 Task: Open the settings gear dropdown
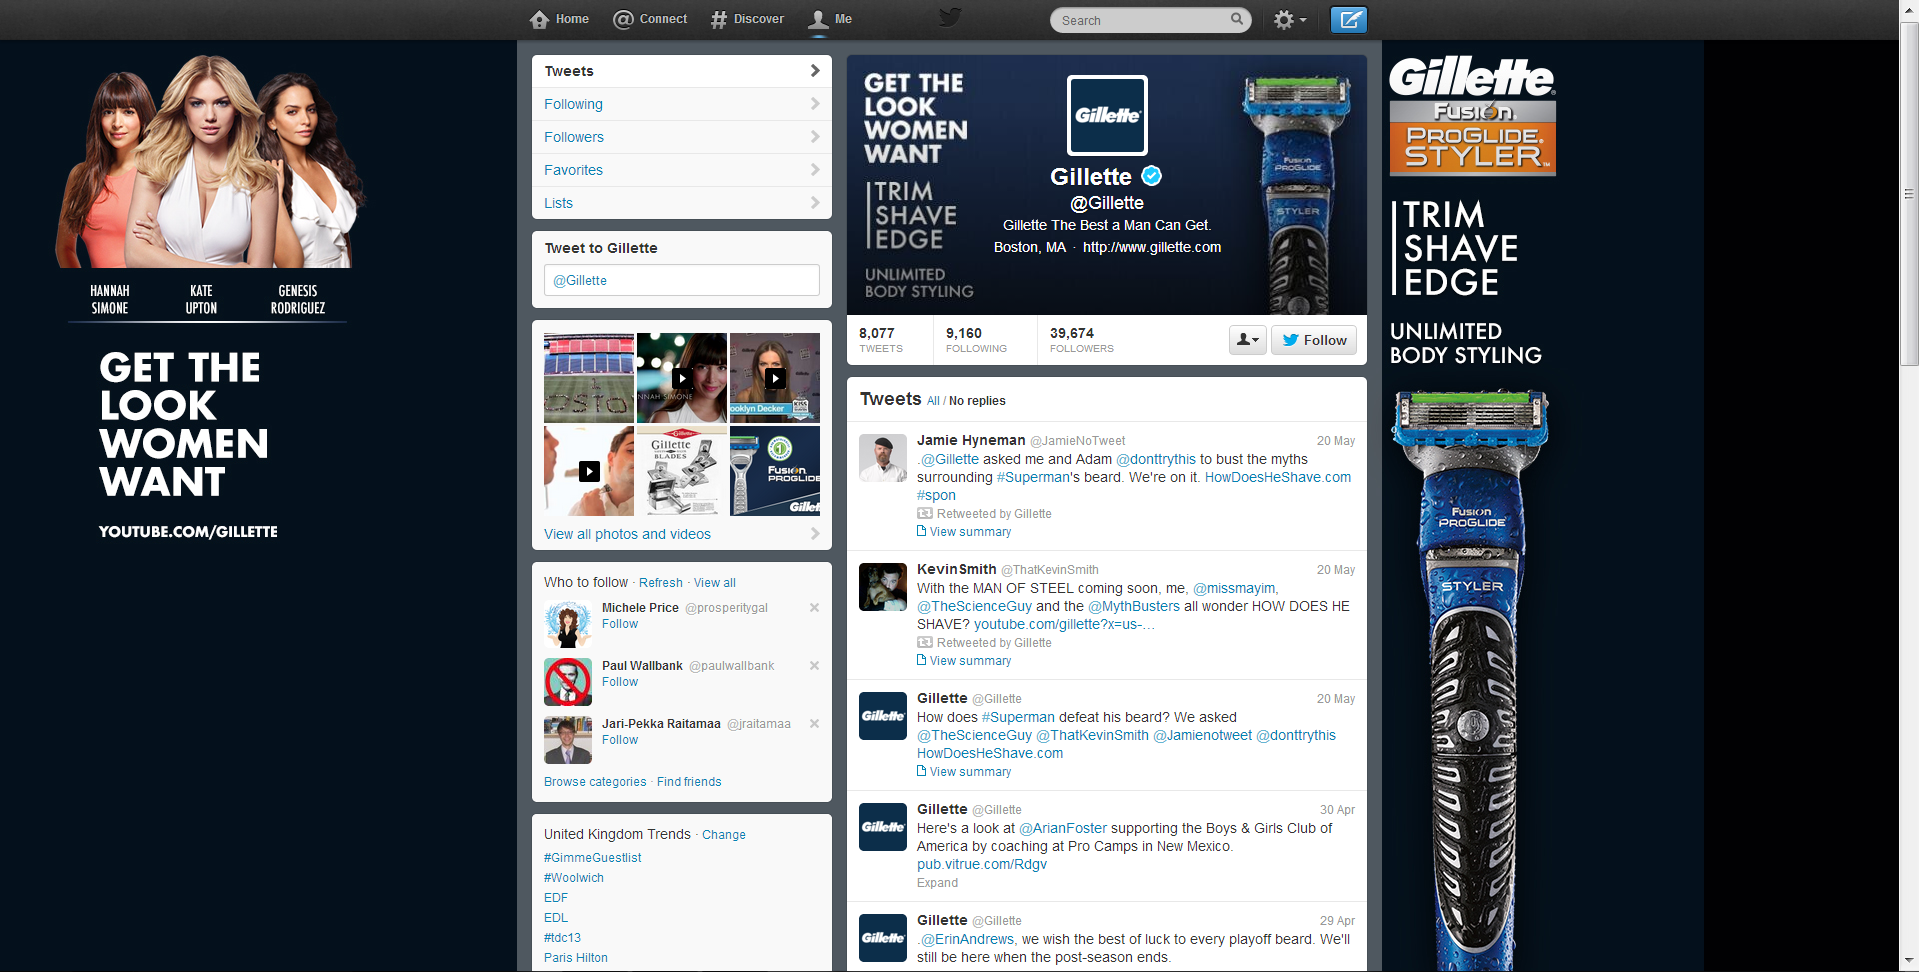(x=1289, y=20)
